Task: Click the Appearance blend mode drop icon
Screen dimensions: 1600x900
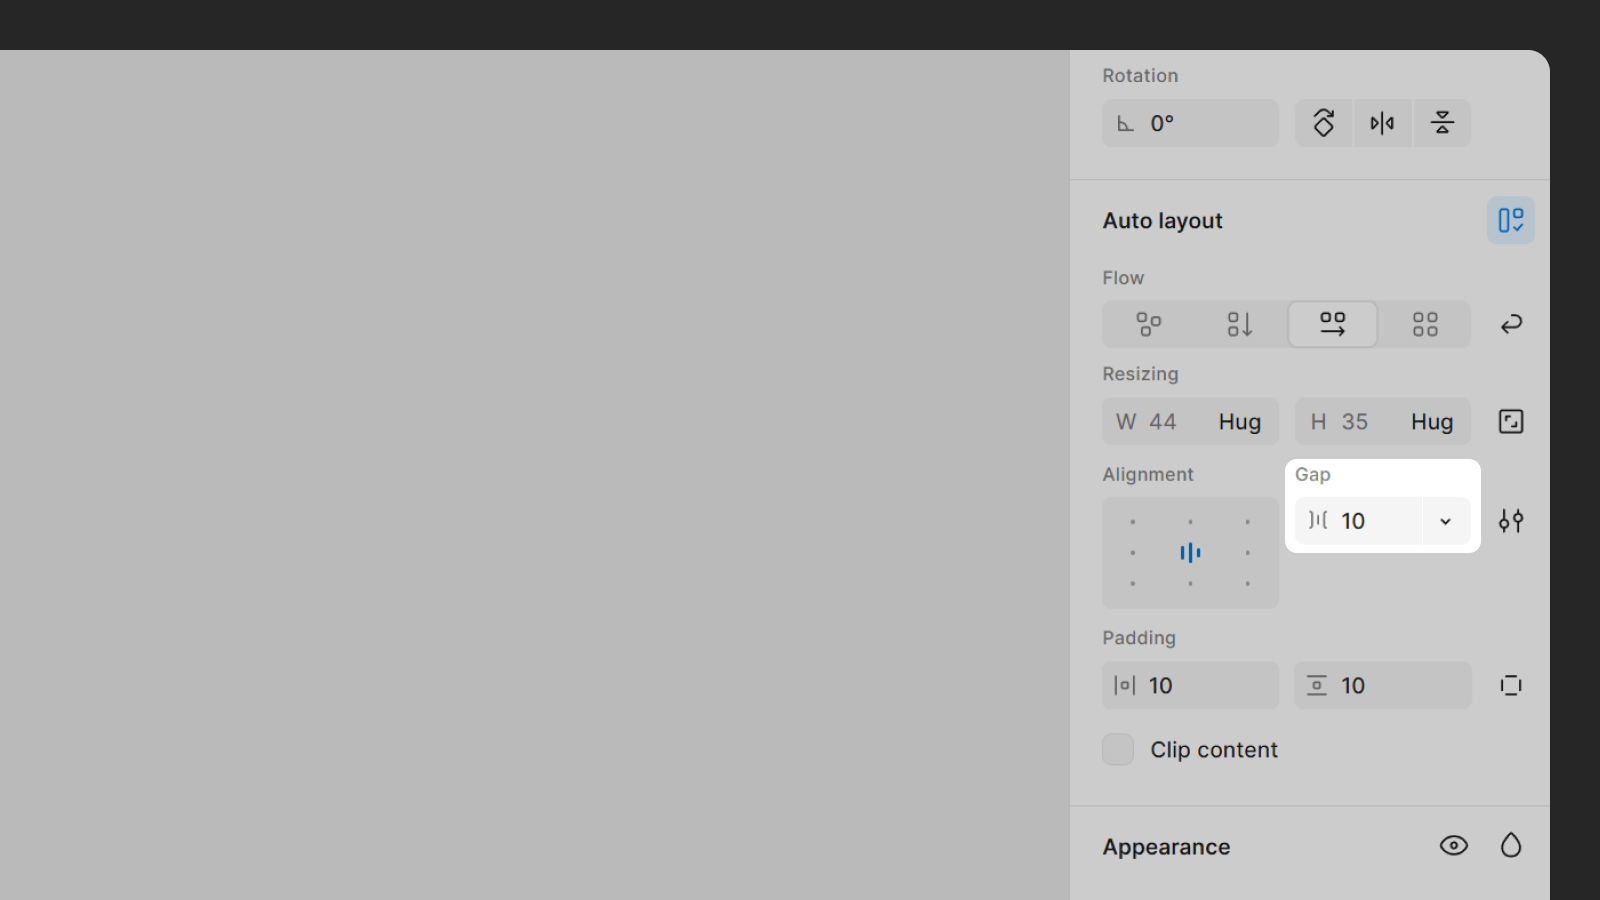Action: (x=1511, y=846)
